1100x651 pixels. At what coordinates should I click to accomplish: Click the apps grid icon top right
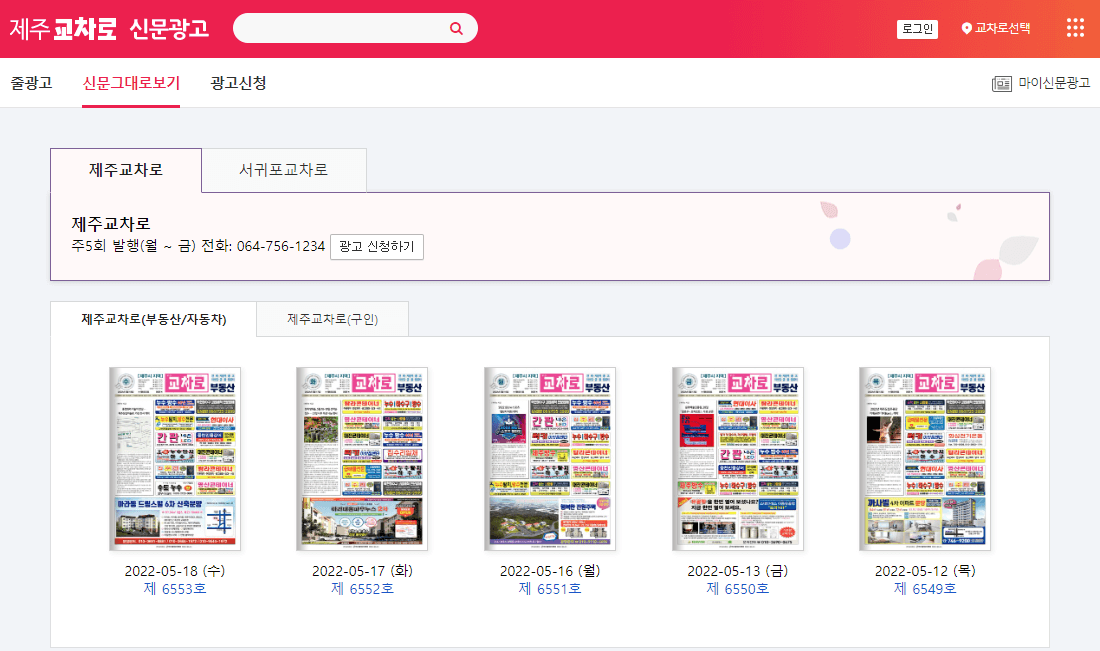tap(1075, 28)
